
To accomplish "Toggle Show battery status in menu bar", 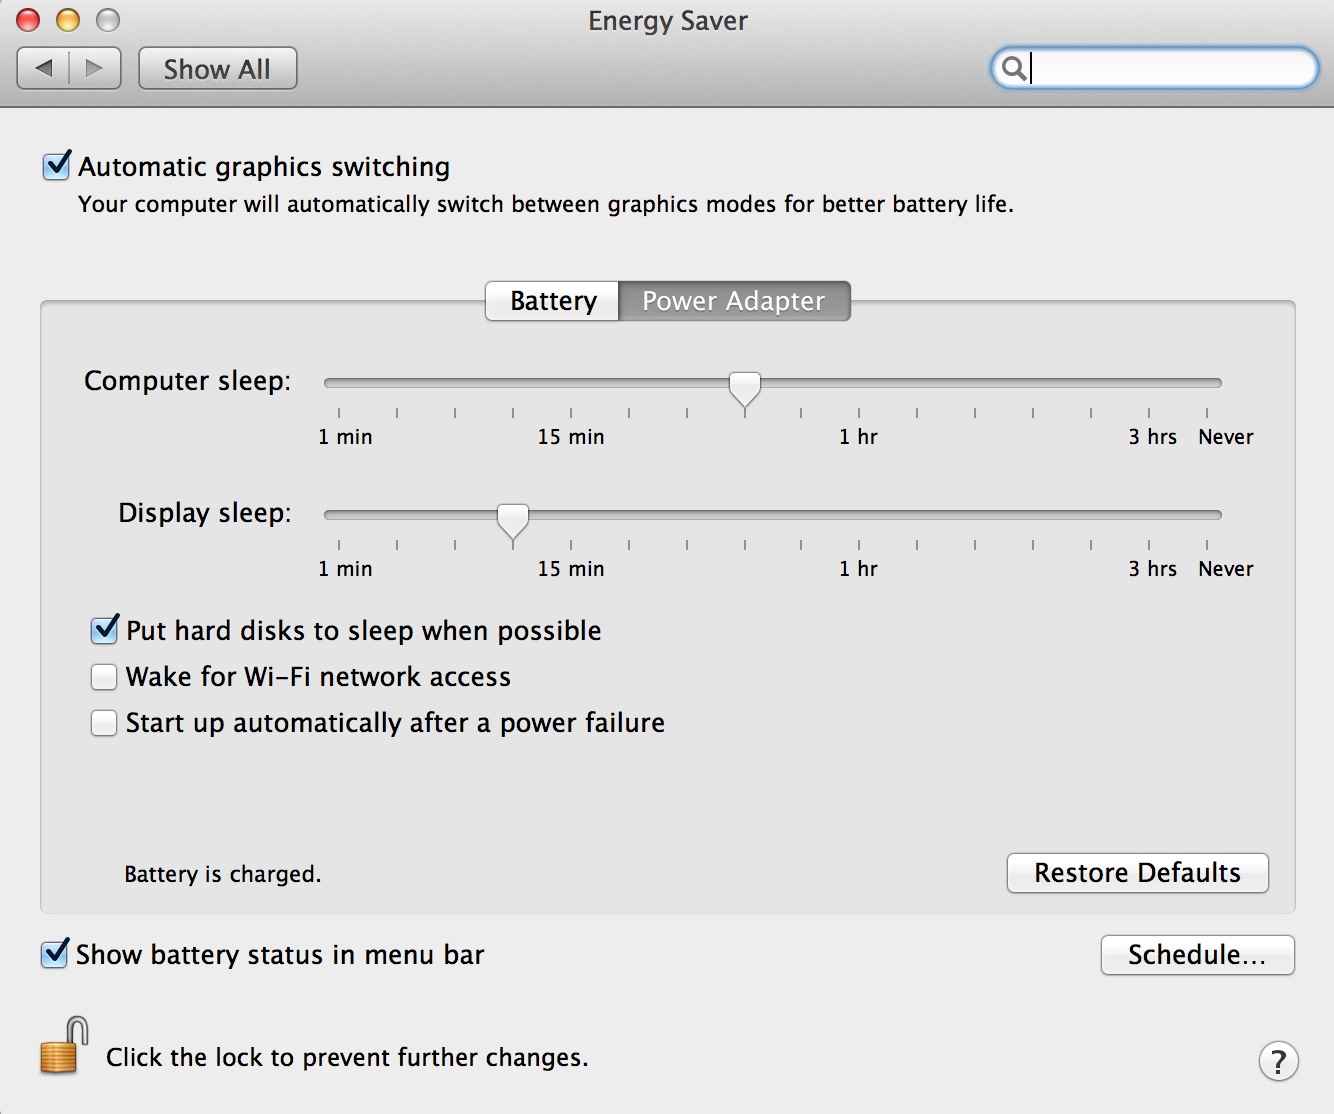I will tap(55, 954).
